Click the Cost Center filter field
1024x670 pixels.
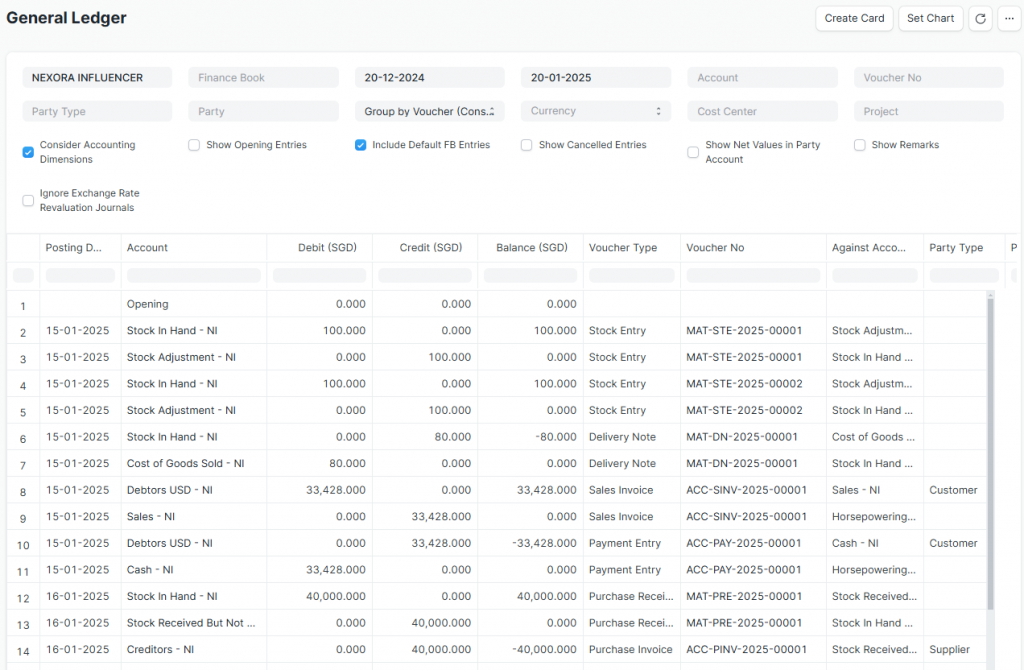click(x=762, y=111)
